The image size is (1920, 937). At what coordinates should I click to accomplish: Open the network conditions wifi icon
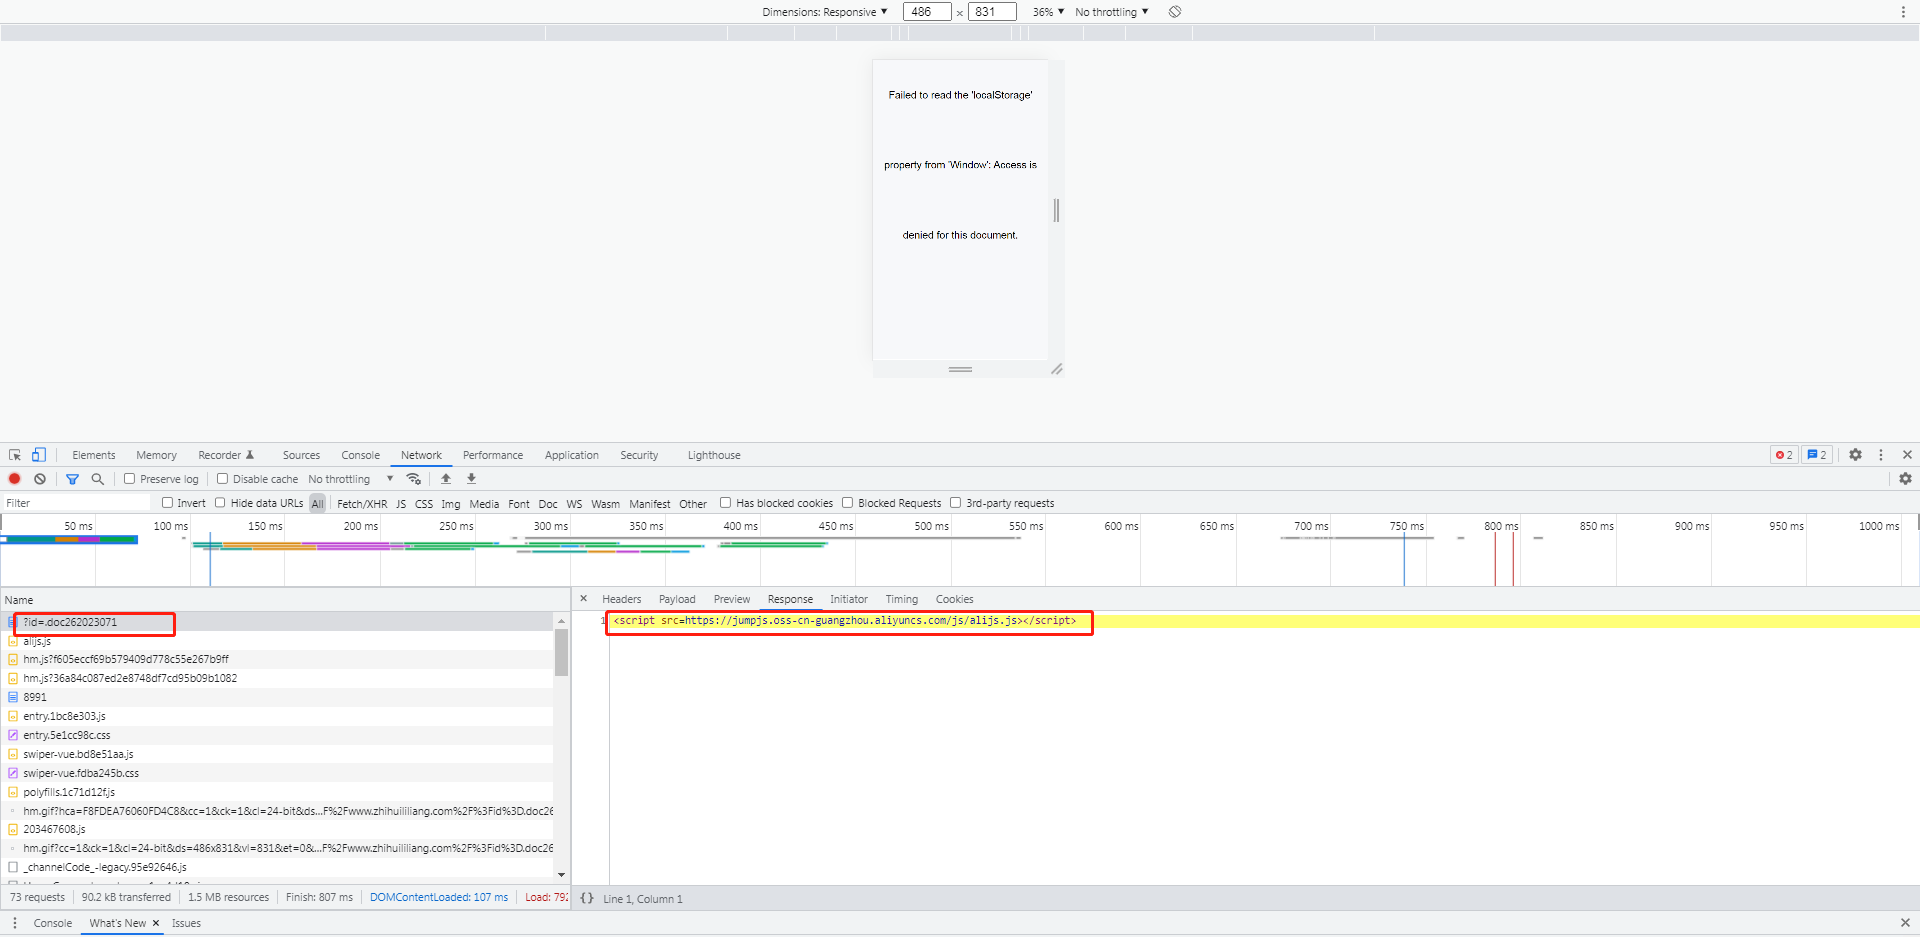point(414,479)
